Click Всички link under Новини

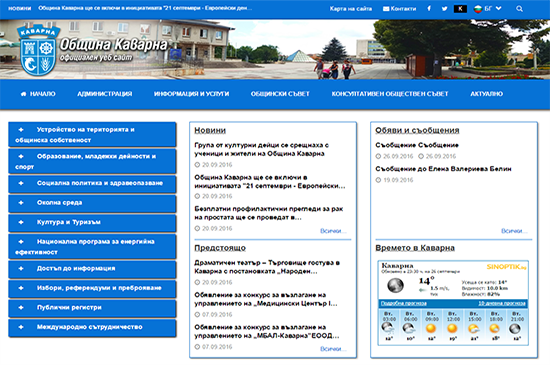(333, 231)
